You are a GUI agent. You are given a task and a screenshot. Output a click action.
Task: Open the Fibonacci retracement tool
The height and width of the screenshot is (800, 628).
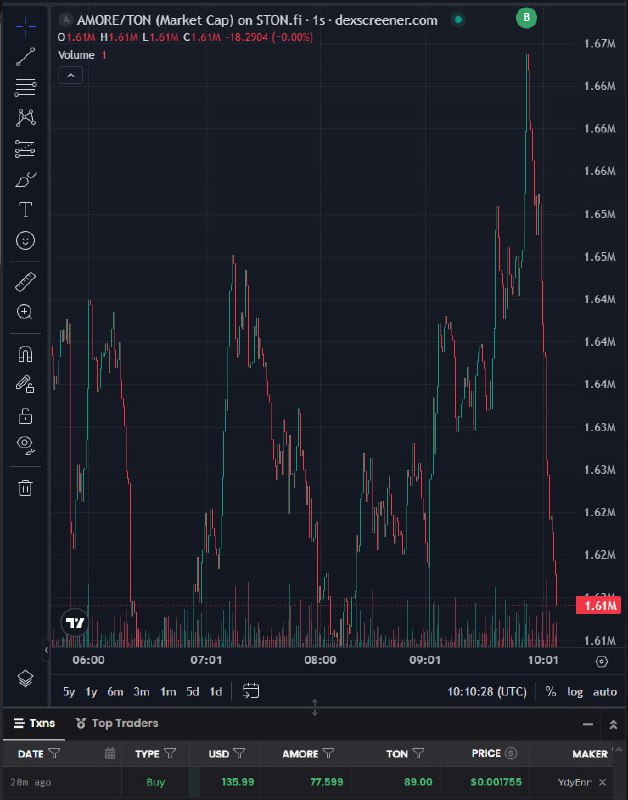tap(26, 87)
